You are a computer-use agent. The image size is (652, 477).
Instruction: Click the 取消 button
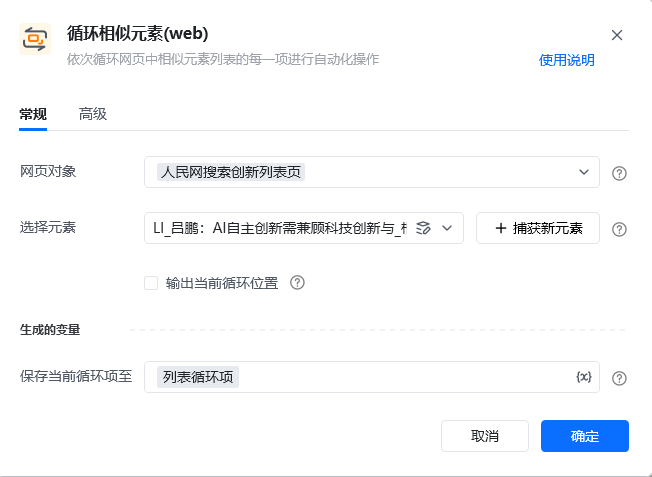point(485,436)
